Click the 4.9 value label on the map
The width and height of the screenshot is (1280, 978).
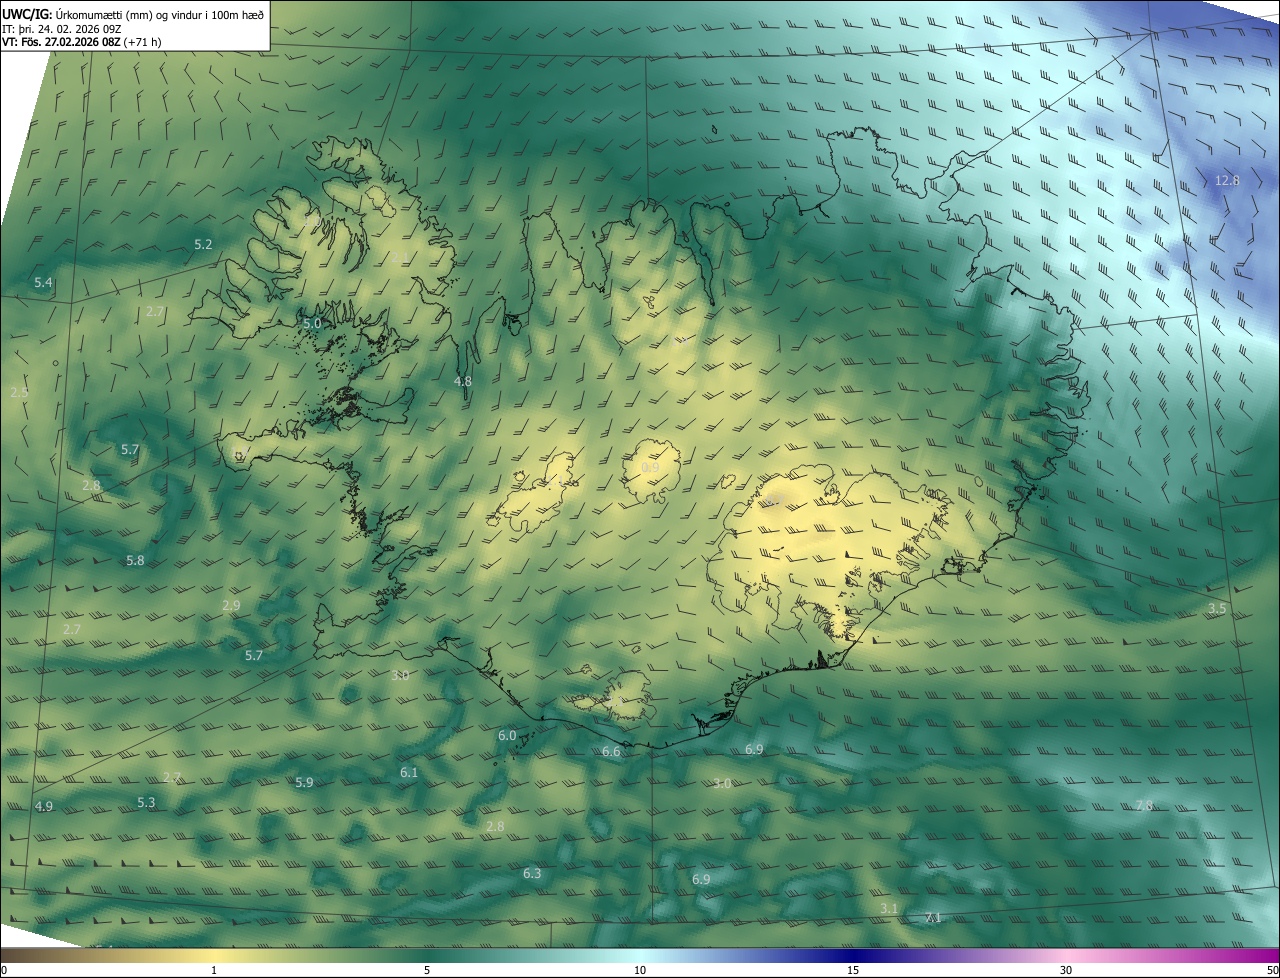44,806
